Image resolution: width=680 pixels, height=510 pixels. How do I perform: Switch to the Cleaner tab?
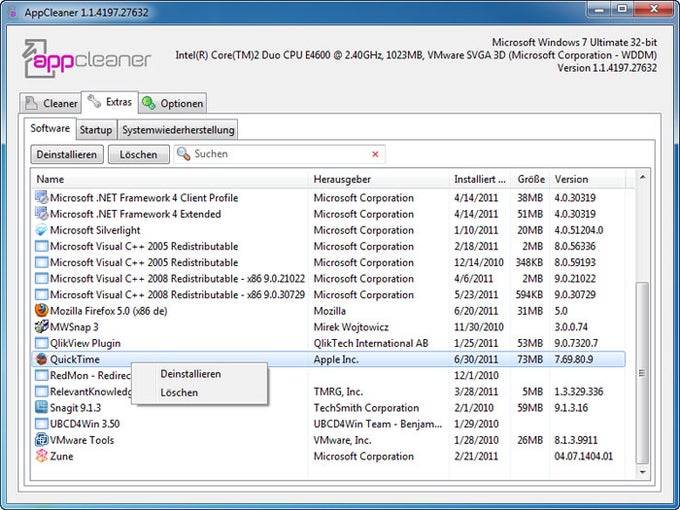[51, 103]
